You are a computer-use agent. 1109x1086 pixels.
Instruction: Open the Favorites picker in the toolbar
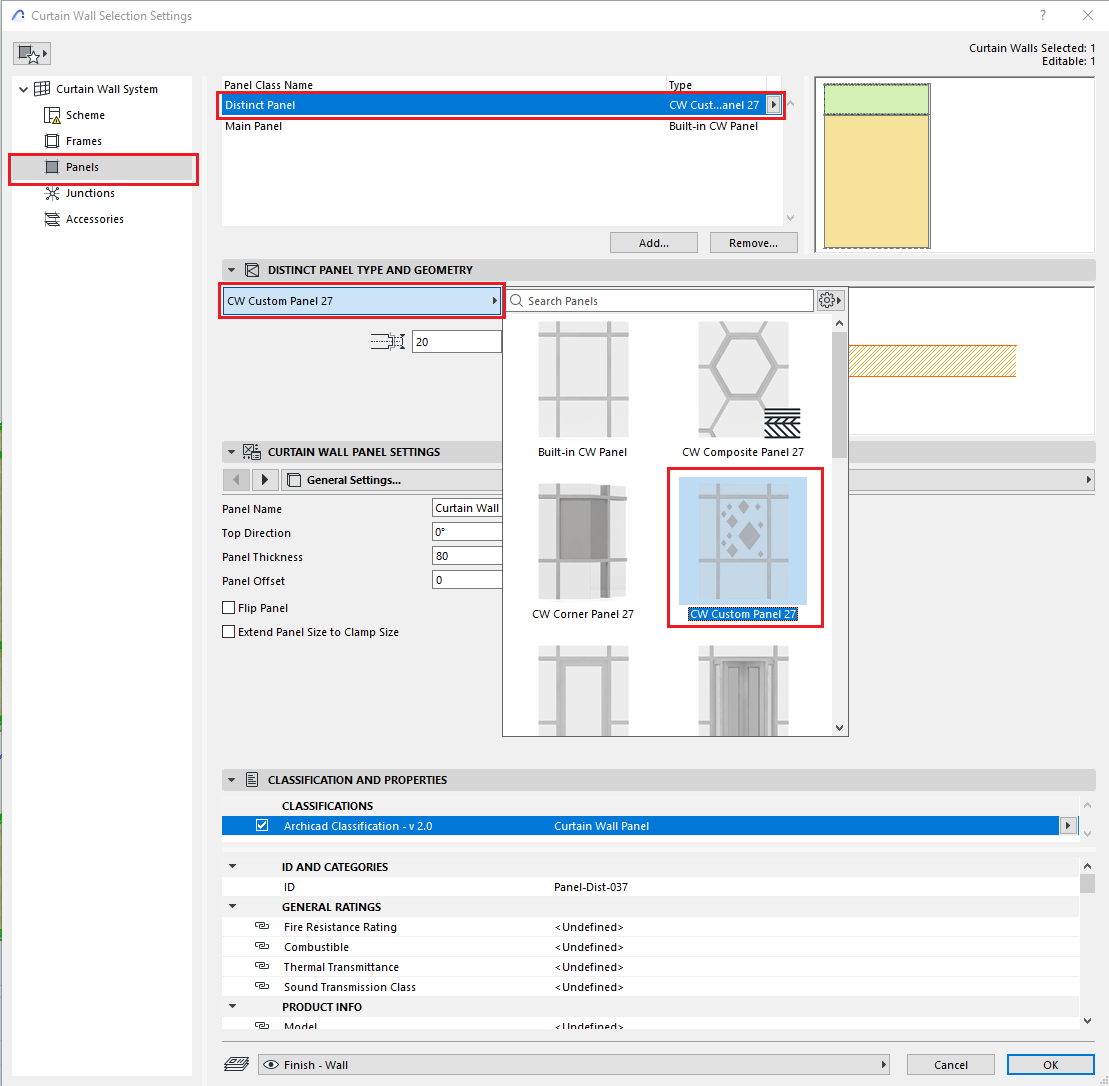[x=30, y=53]
